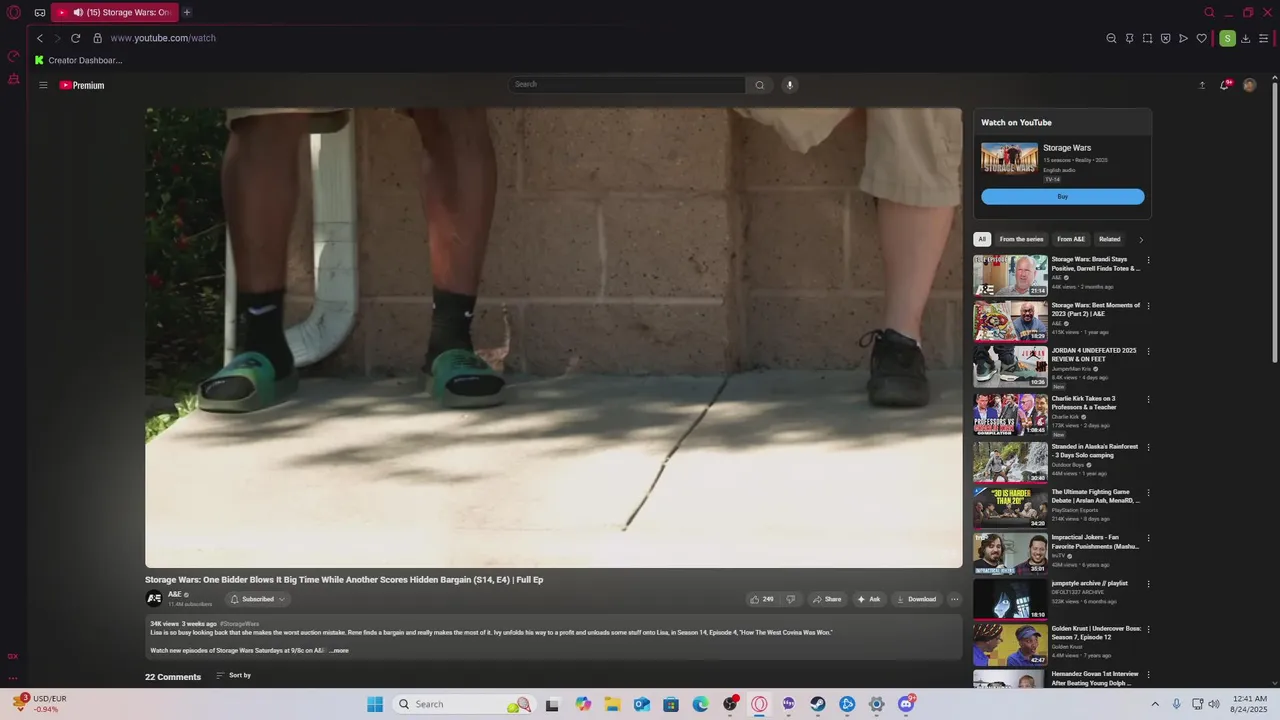This screenshot has width=1280, height=720.
Task: Select the From the series chip
Action: (1021, 239)
